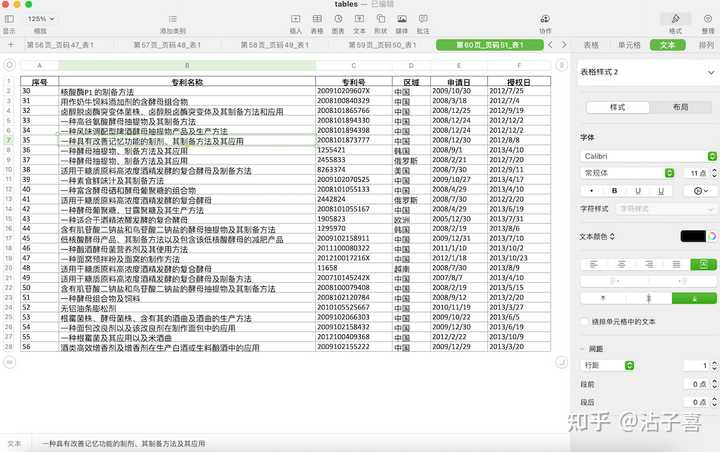Image resolution: width=720 pixels, height=452 pixels.
Task: Click the black text color swatch
Action: tap(692, 236)
